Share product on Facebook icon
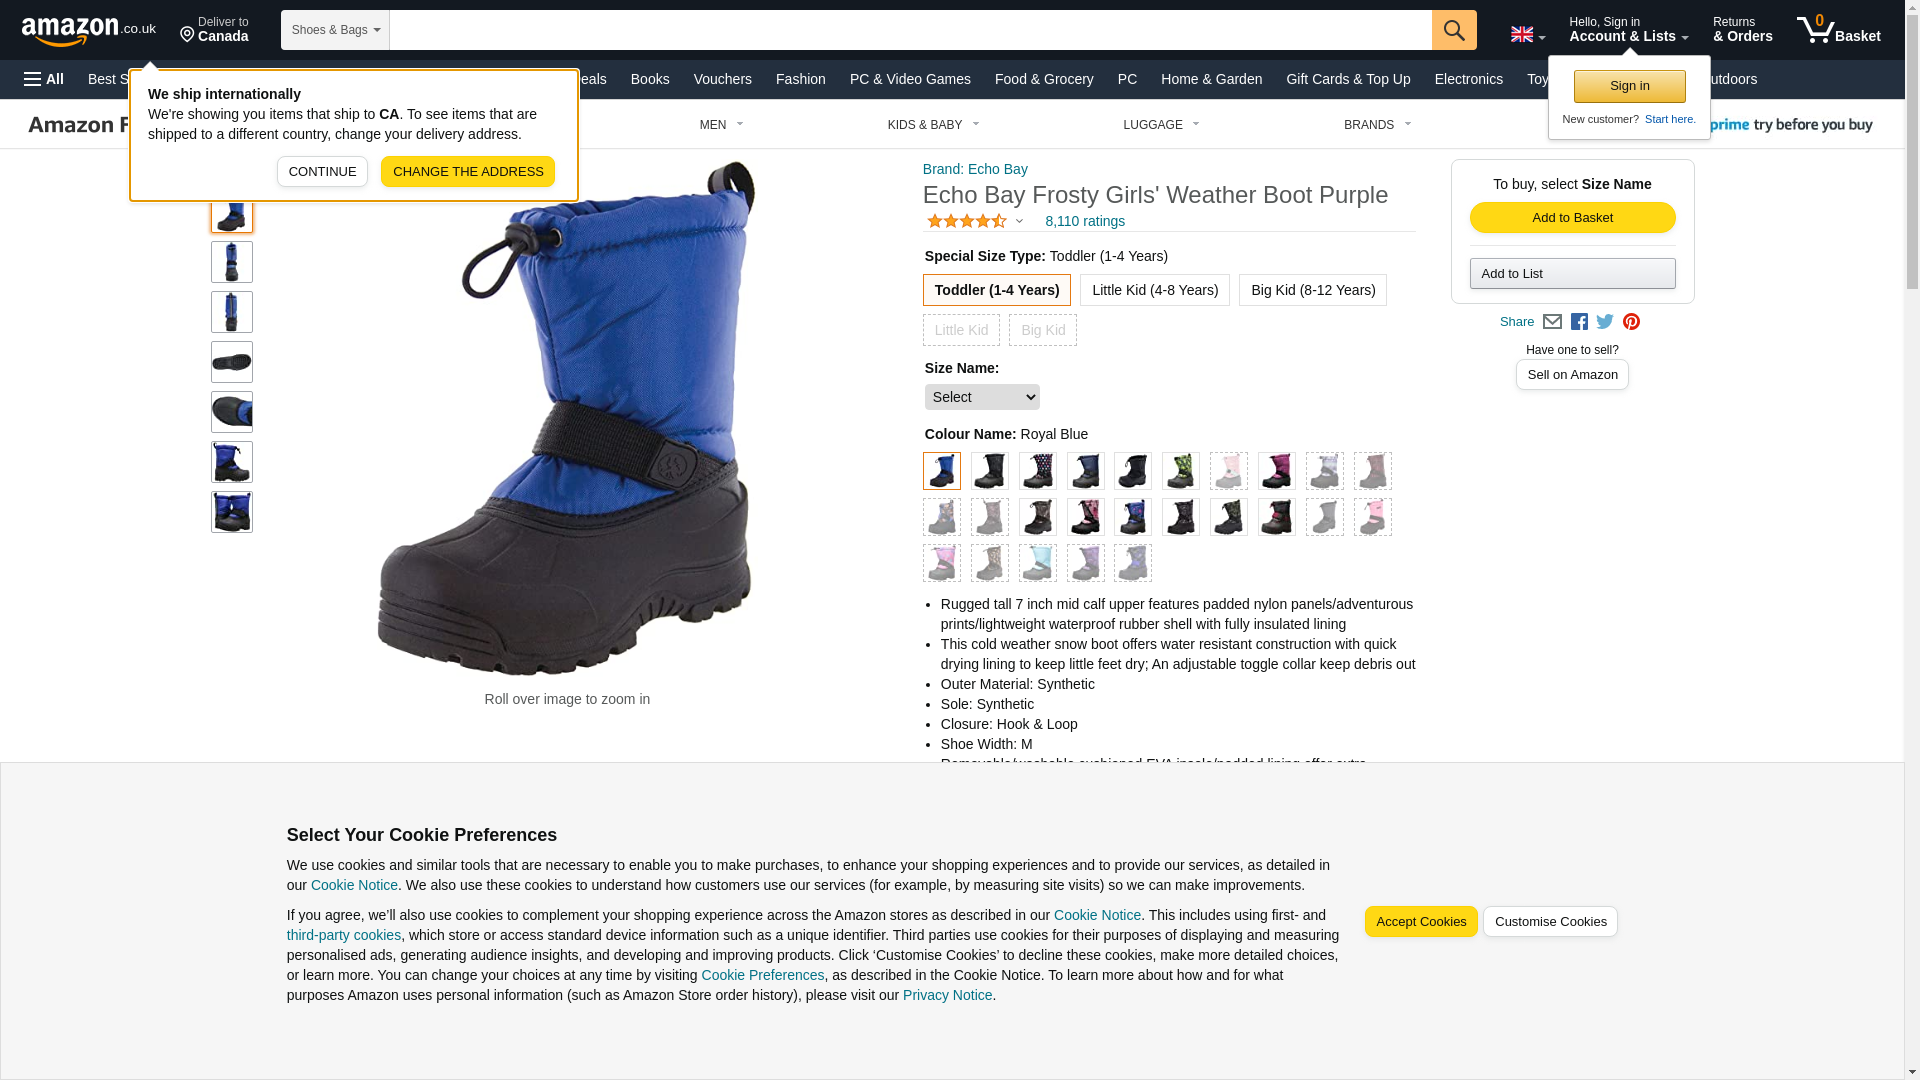The image size is (1920, 1080). 1579,322
